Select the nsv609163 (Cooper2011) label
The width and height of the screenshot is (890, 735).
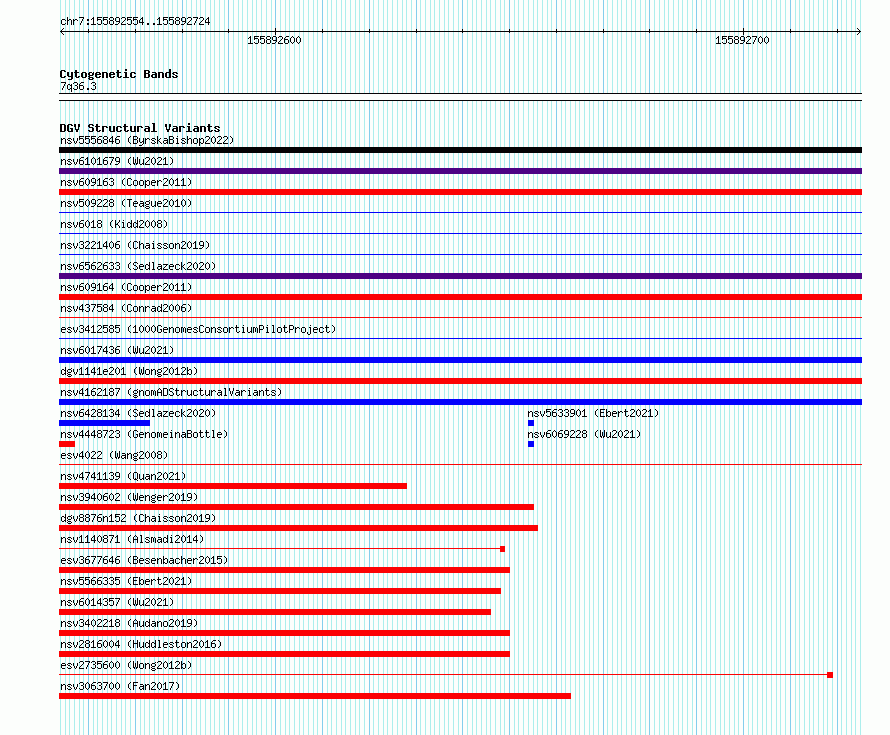[x=126, y=182]
